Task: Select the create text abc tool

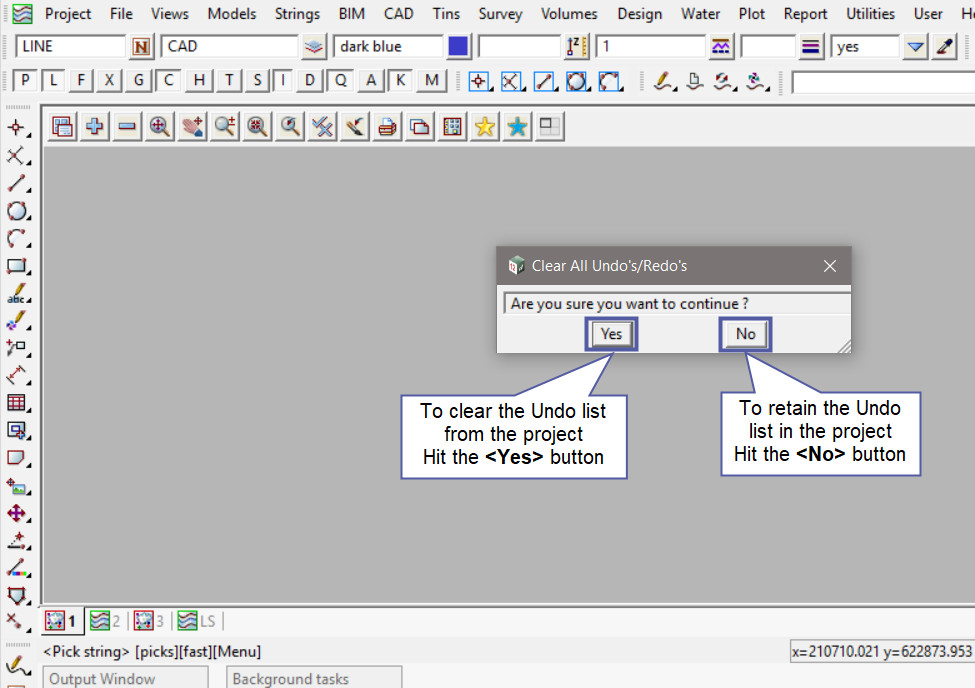Action: [16, 295]
